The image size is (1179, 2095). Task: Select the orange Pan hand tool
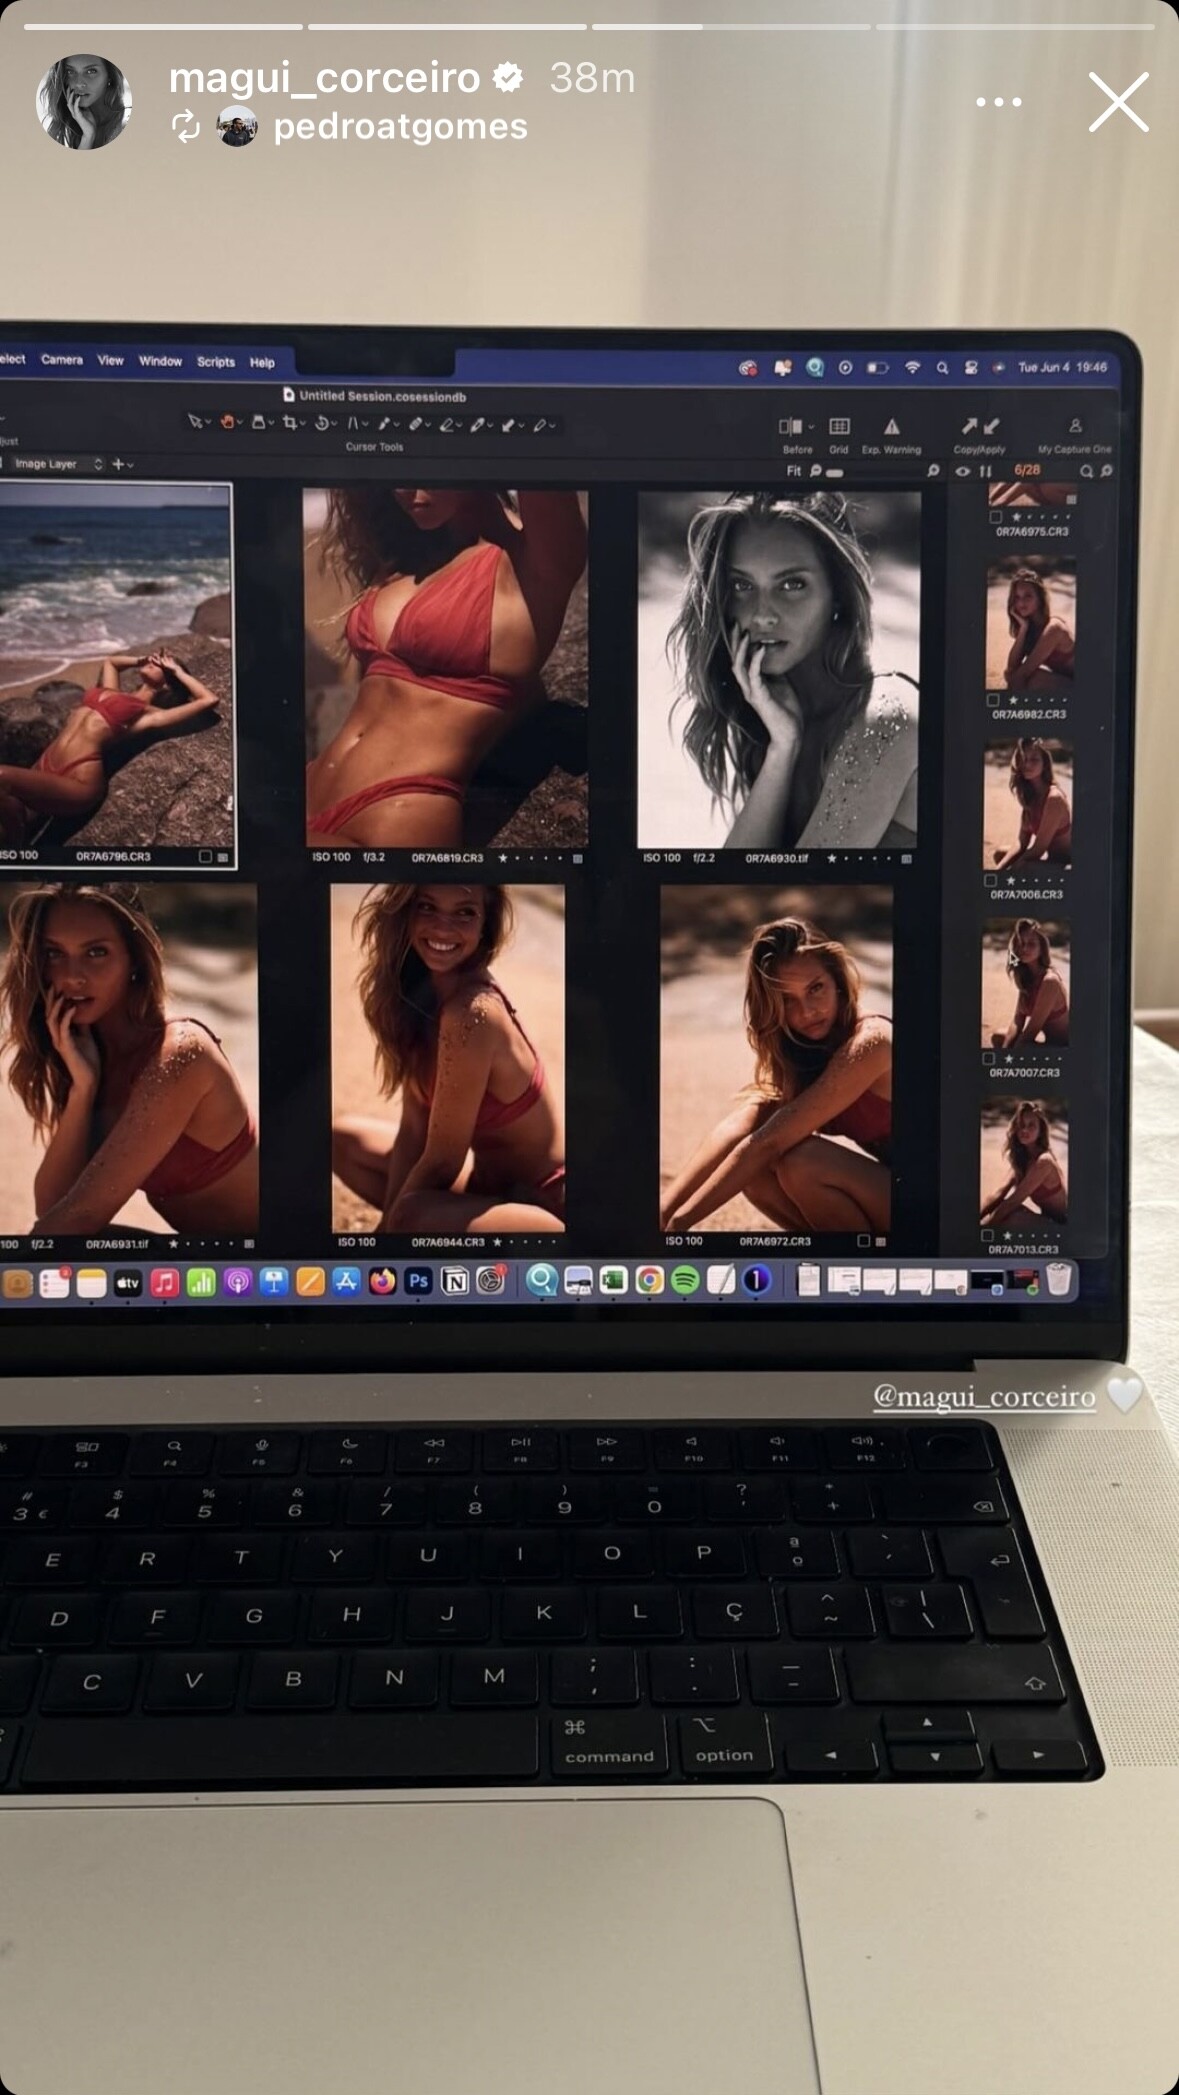click(x=227, y=422)
